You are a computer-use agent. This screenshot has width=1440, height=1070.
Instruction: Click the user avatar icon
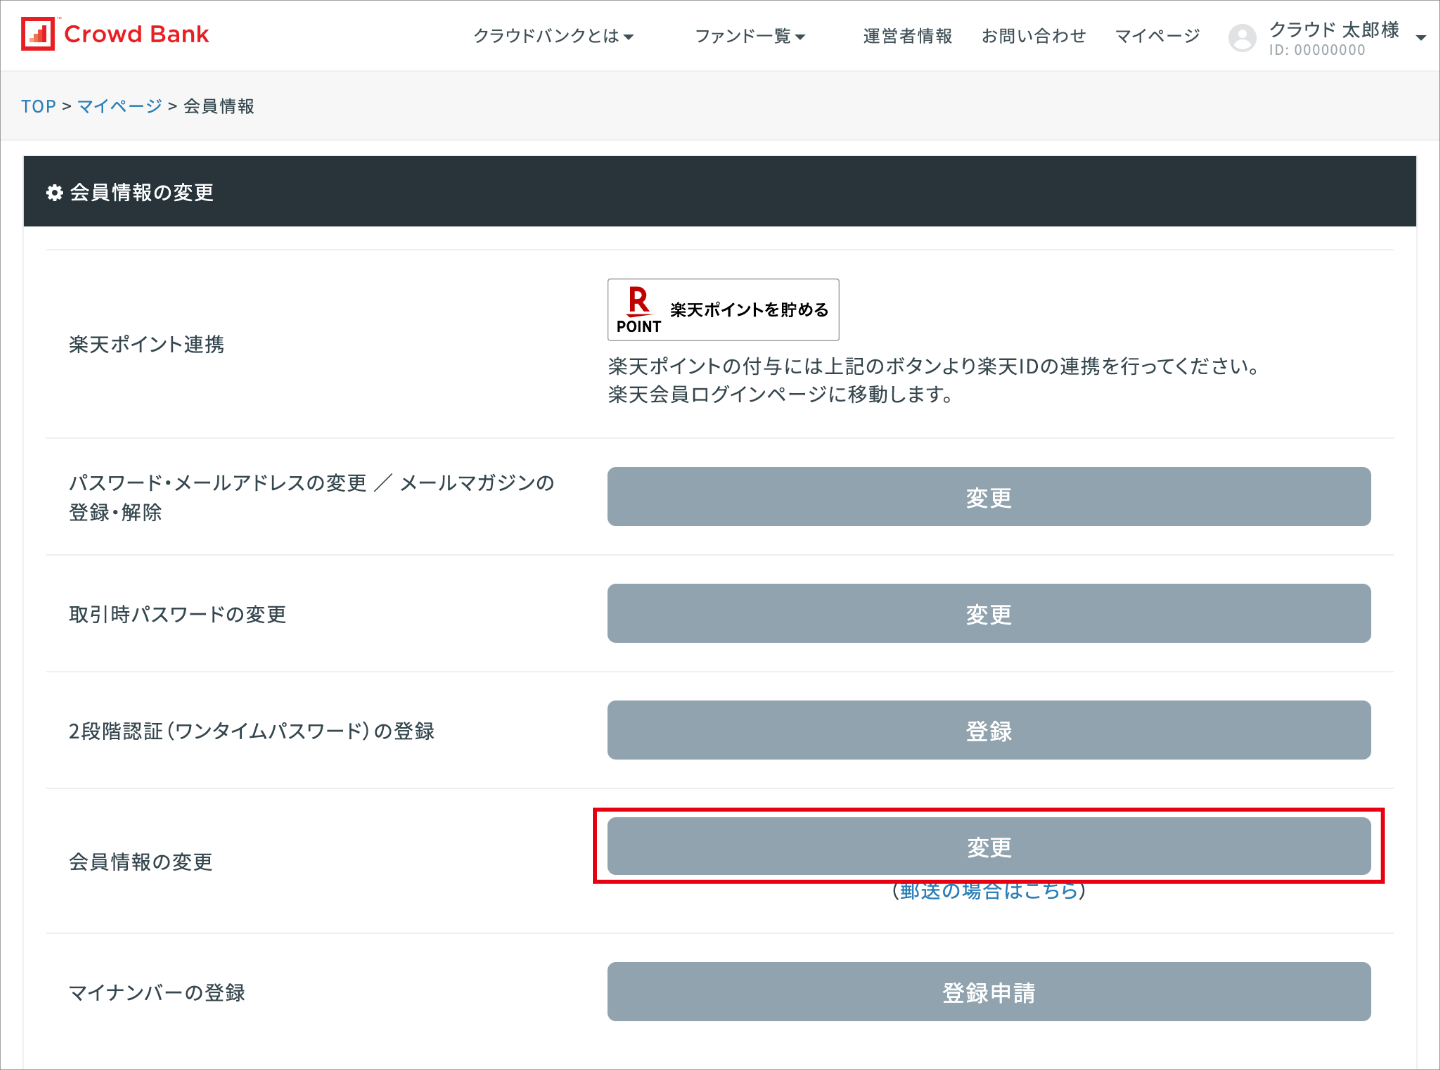(1242, 38)
